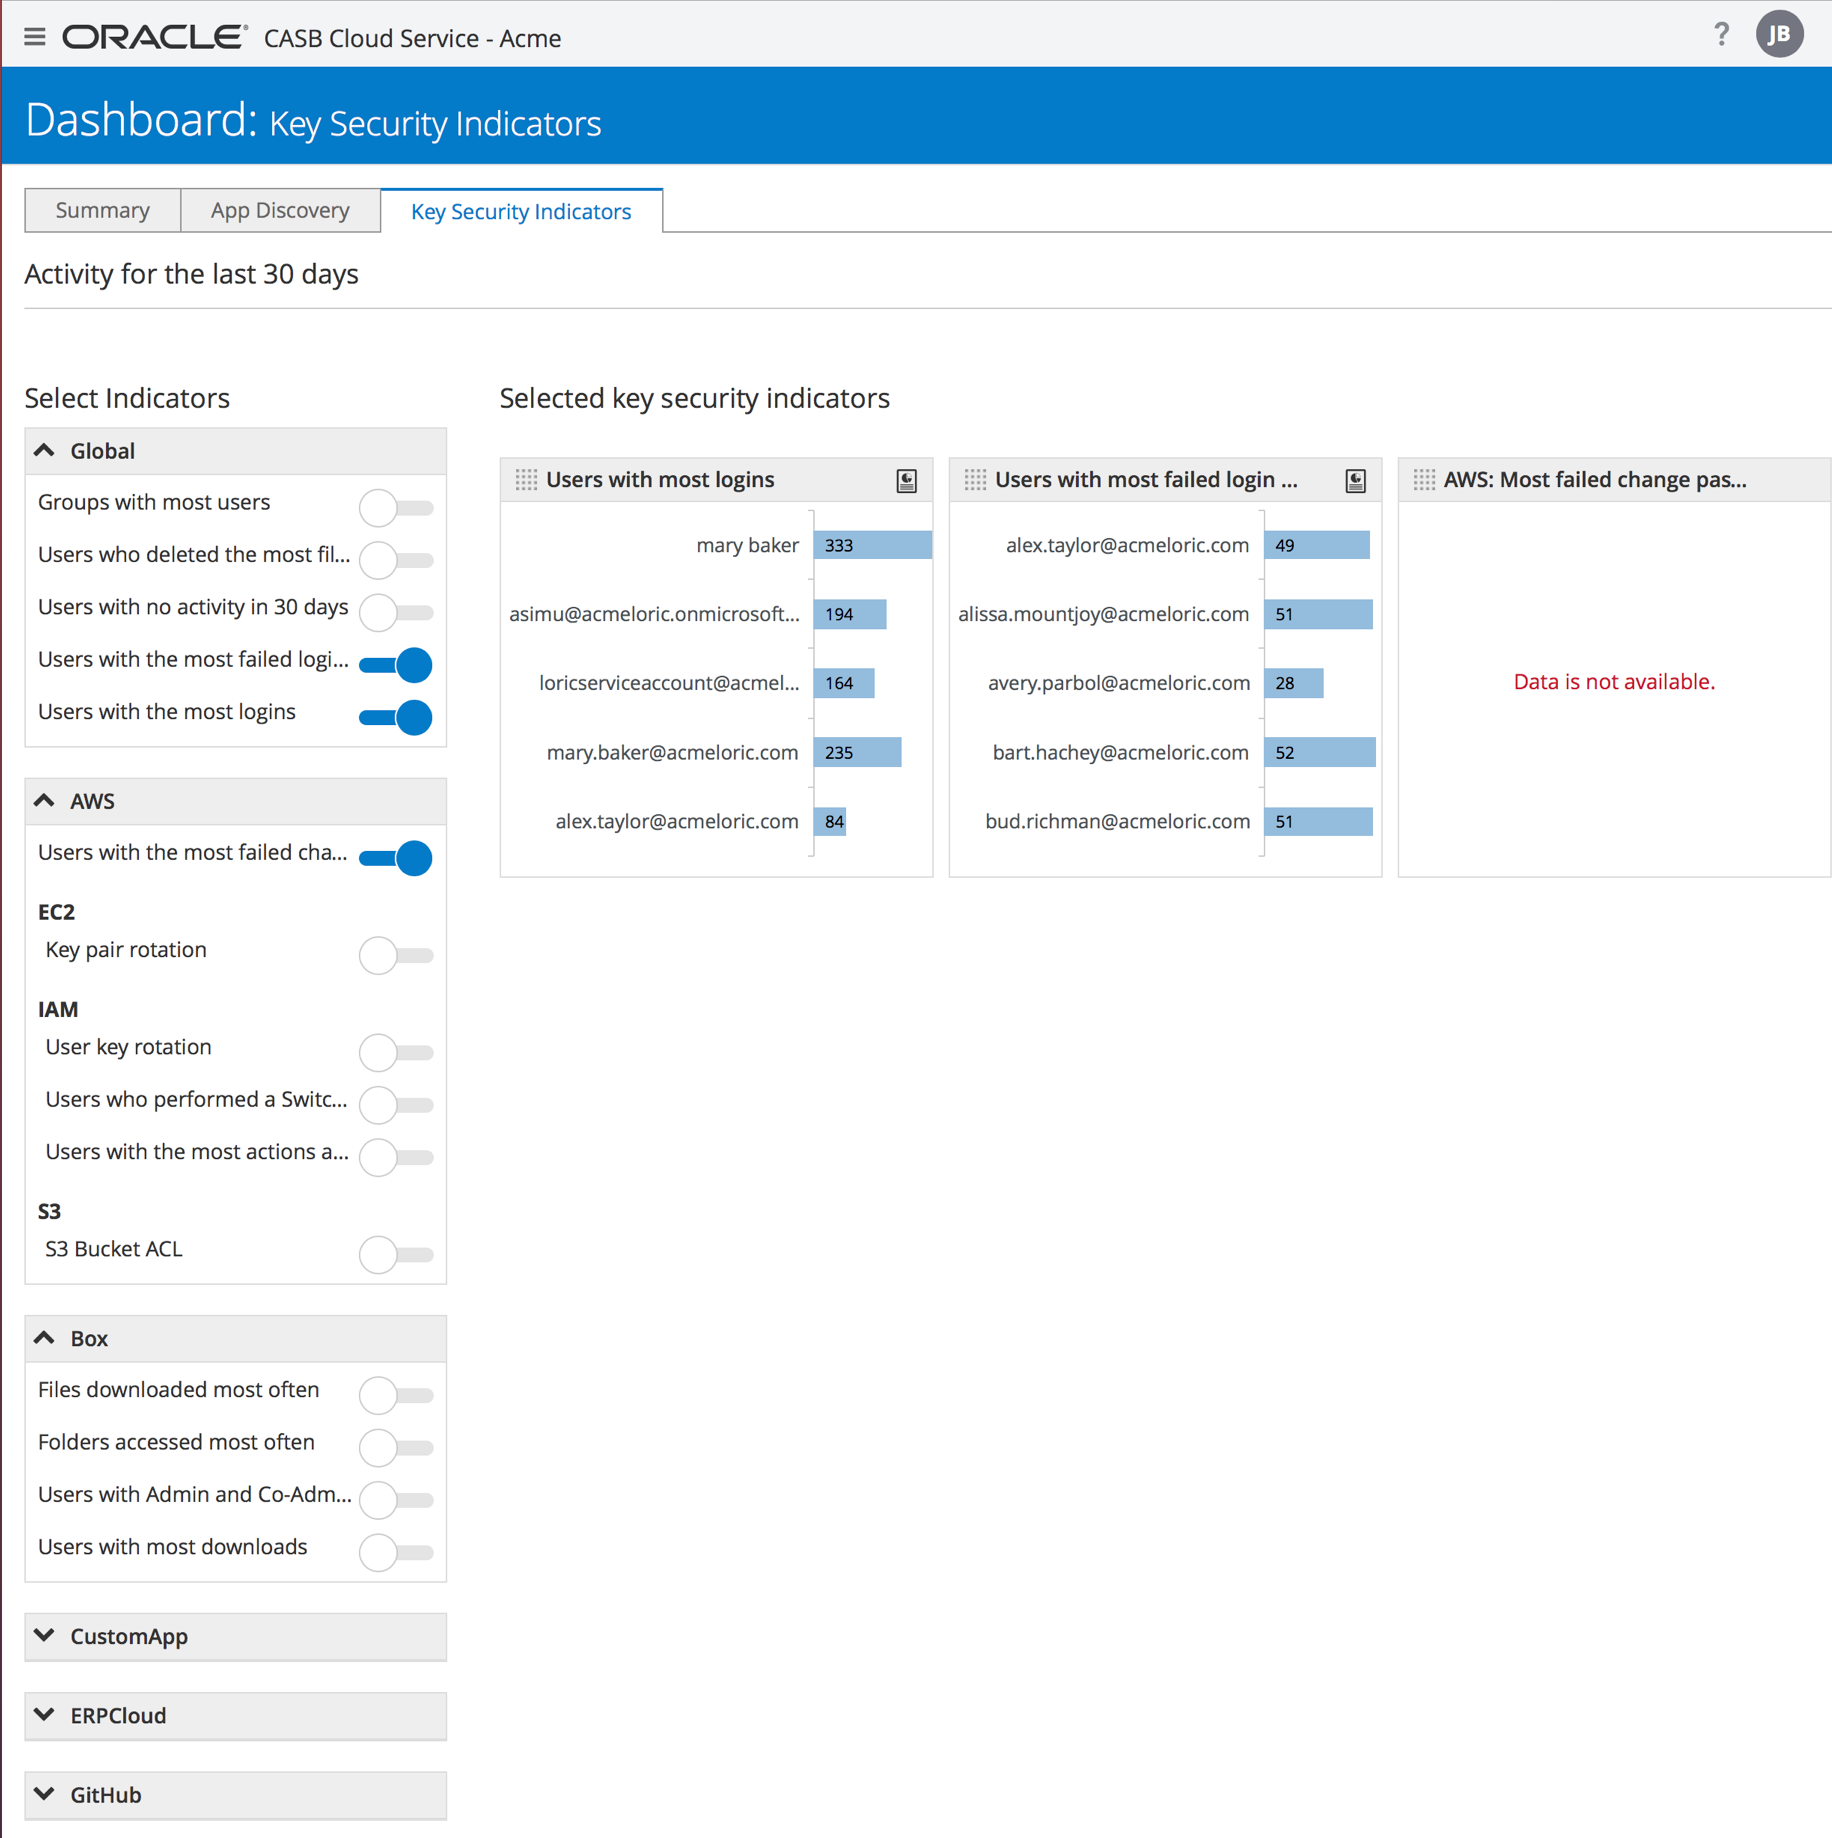Click the 'Activity for the last 30 days' text
Screen dimensions: 1832x1838
(192, 274)
